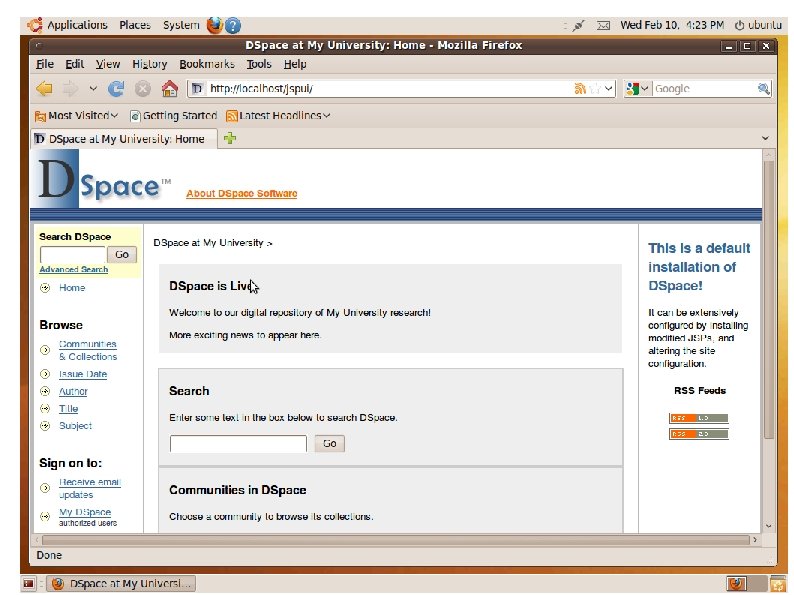Click the site favicon in the URL bar
794x595 pixels.
tap(197, 89)
